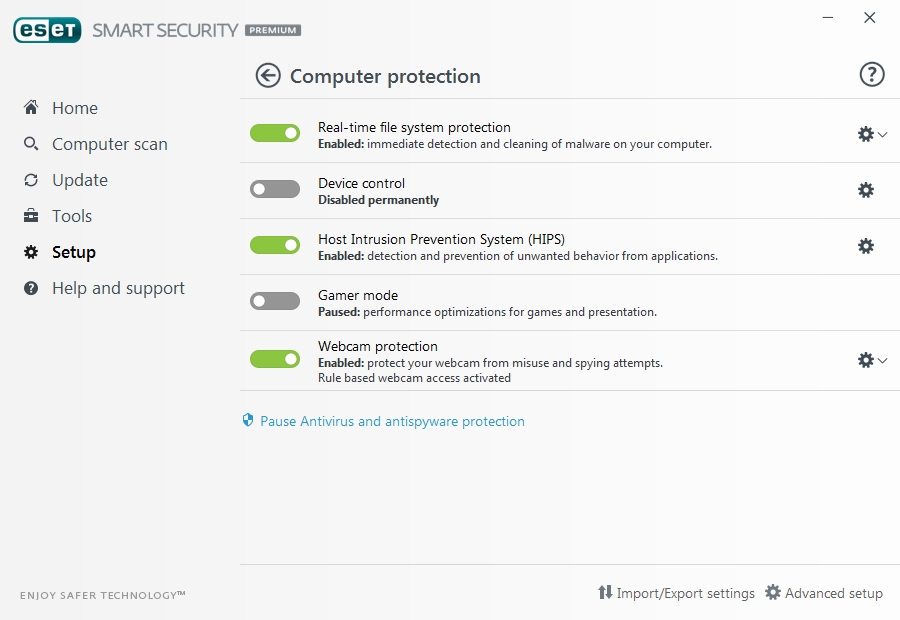Click the Webcam protection gear icon
Image resolution: width=900 pixels, height=620 pixels.
coord(866,360)
